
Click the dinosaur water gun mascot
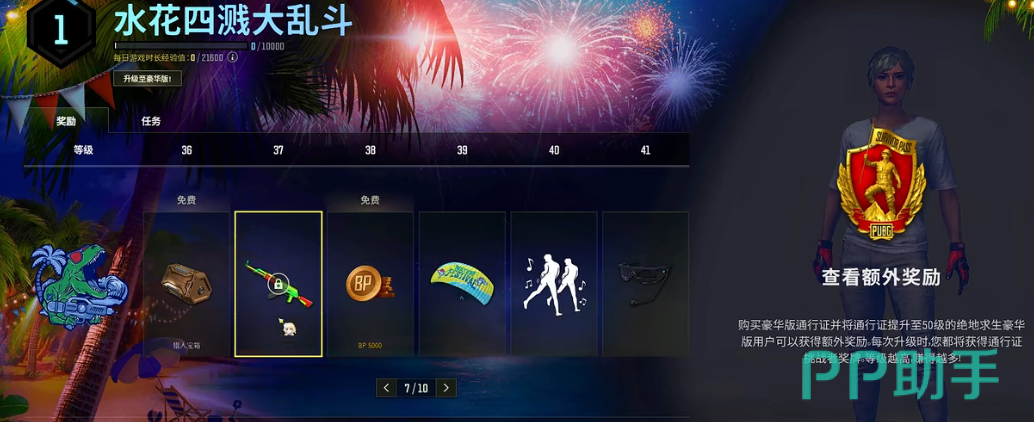click(77, 286)
